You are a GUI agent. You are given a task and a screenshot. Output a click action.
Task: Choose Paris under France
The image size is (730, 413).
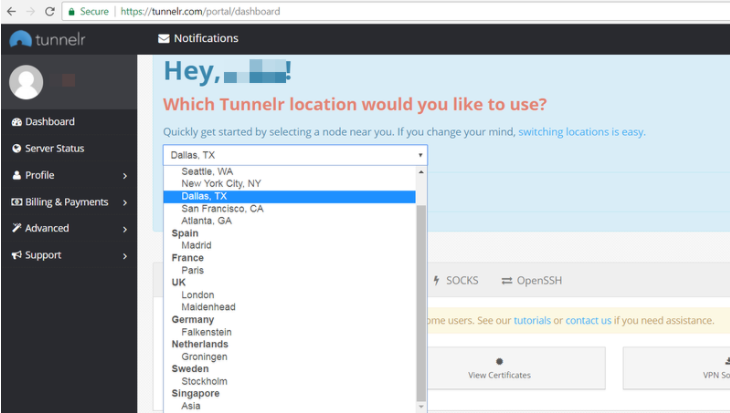[x=290, y=270]
